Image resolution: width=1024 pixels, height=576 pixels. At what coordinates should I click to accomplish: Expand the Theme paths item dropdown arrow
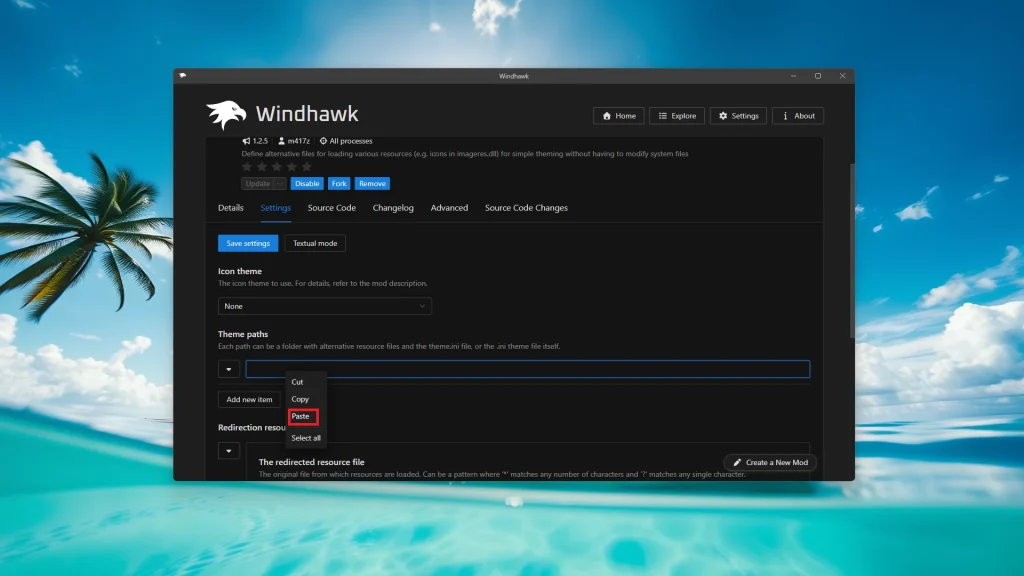[229, 368]
